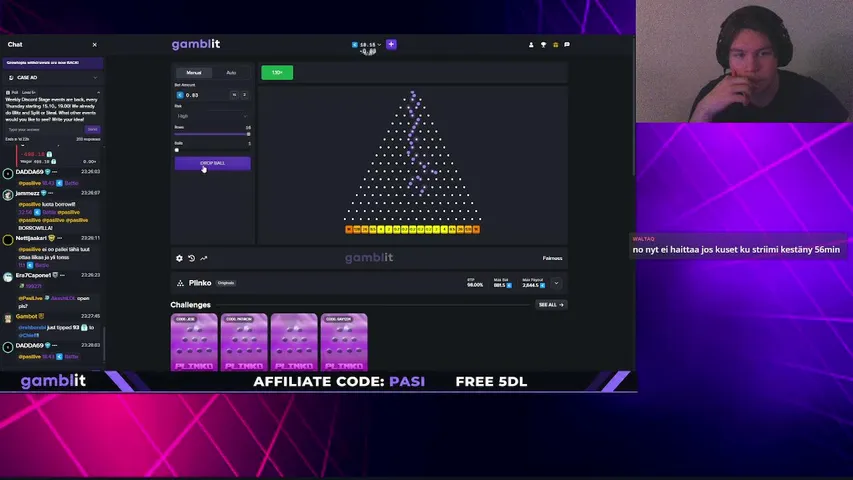Open the user profile icon
Screen dimensions: 853x480
(x=531, y=45)
